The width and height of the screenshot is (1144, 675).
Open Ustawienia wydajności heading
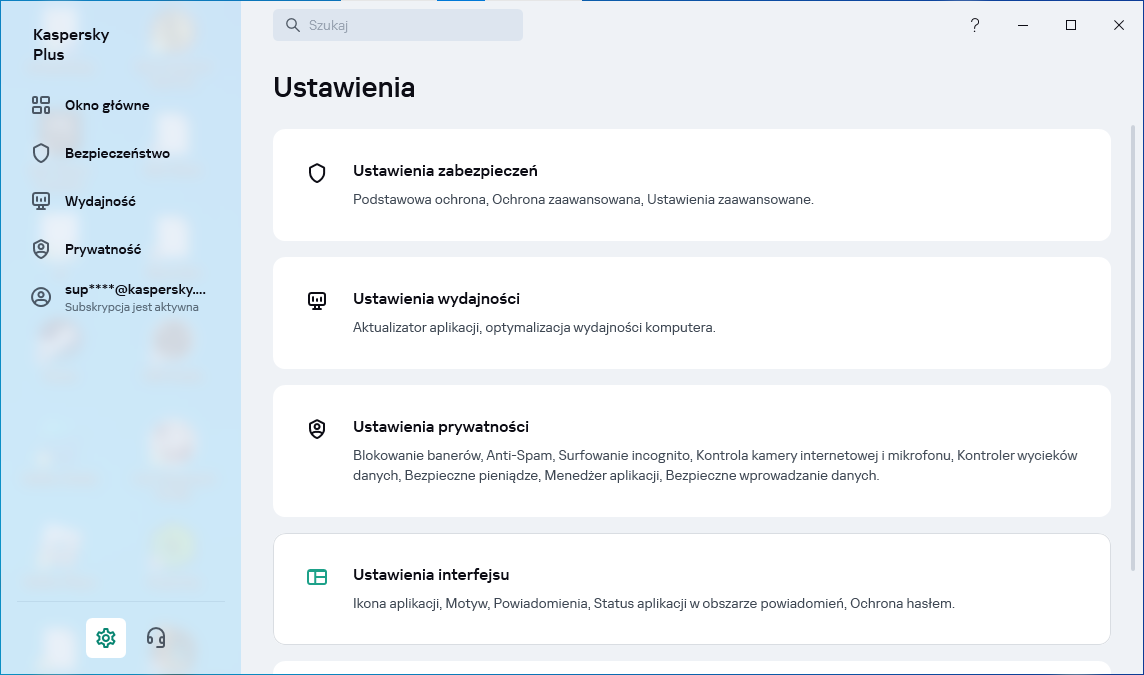coord(436,299)
